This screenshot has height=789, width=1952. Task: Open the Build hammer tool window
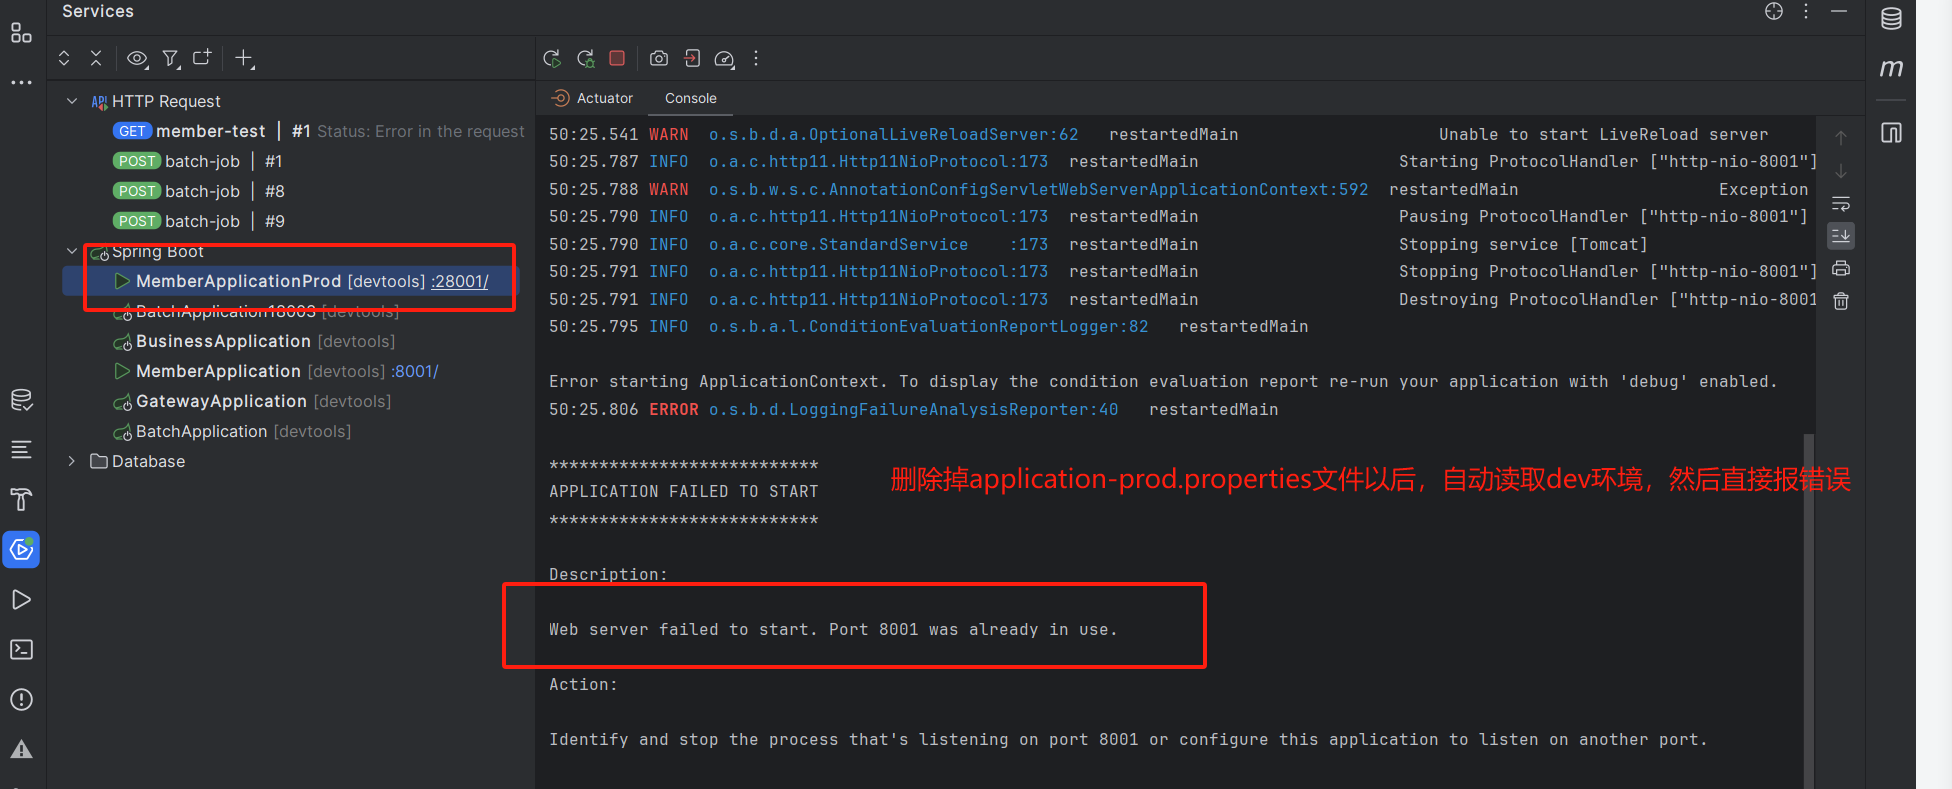tap(21, 499)
